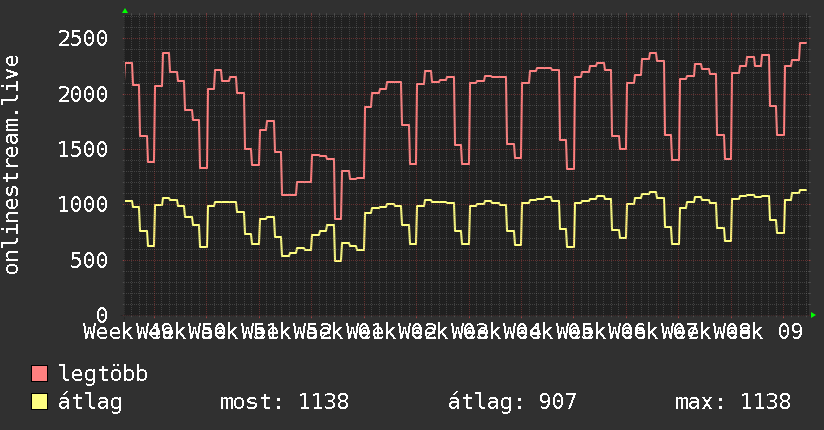Click the onlinestream.live vertical axis title

(x=11, y=165)
